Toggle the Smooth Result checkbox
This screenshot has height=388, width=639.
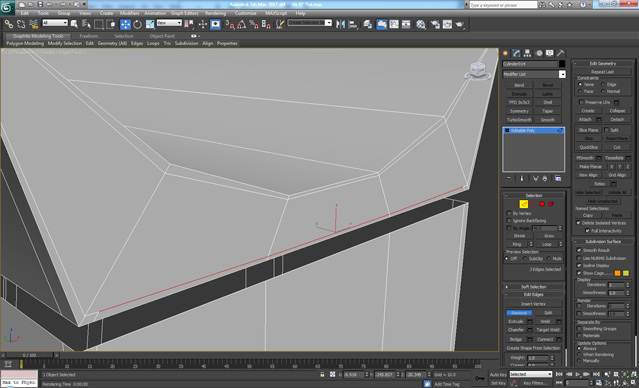coord(579,250)
